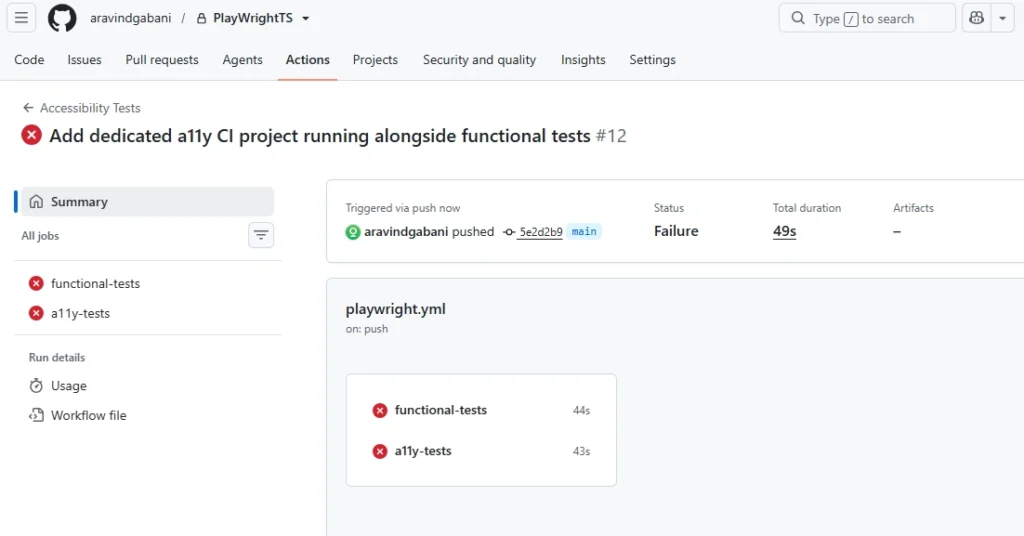This screenshot has width=1024, height=536.
Task: Open the repository Settings tab
Action: point(652,59)
